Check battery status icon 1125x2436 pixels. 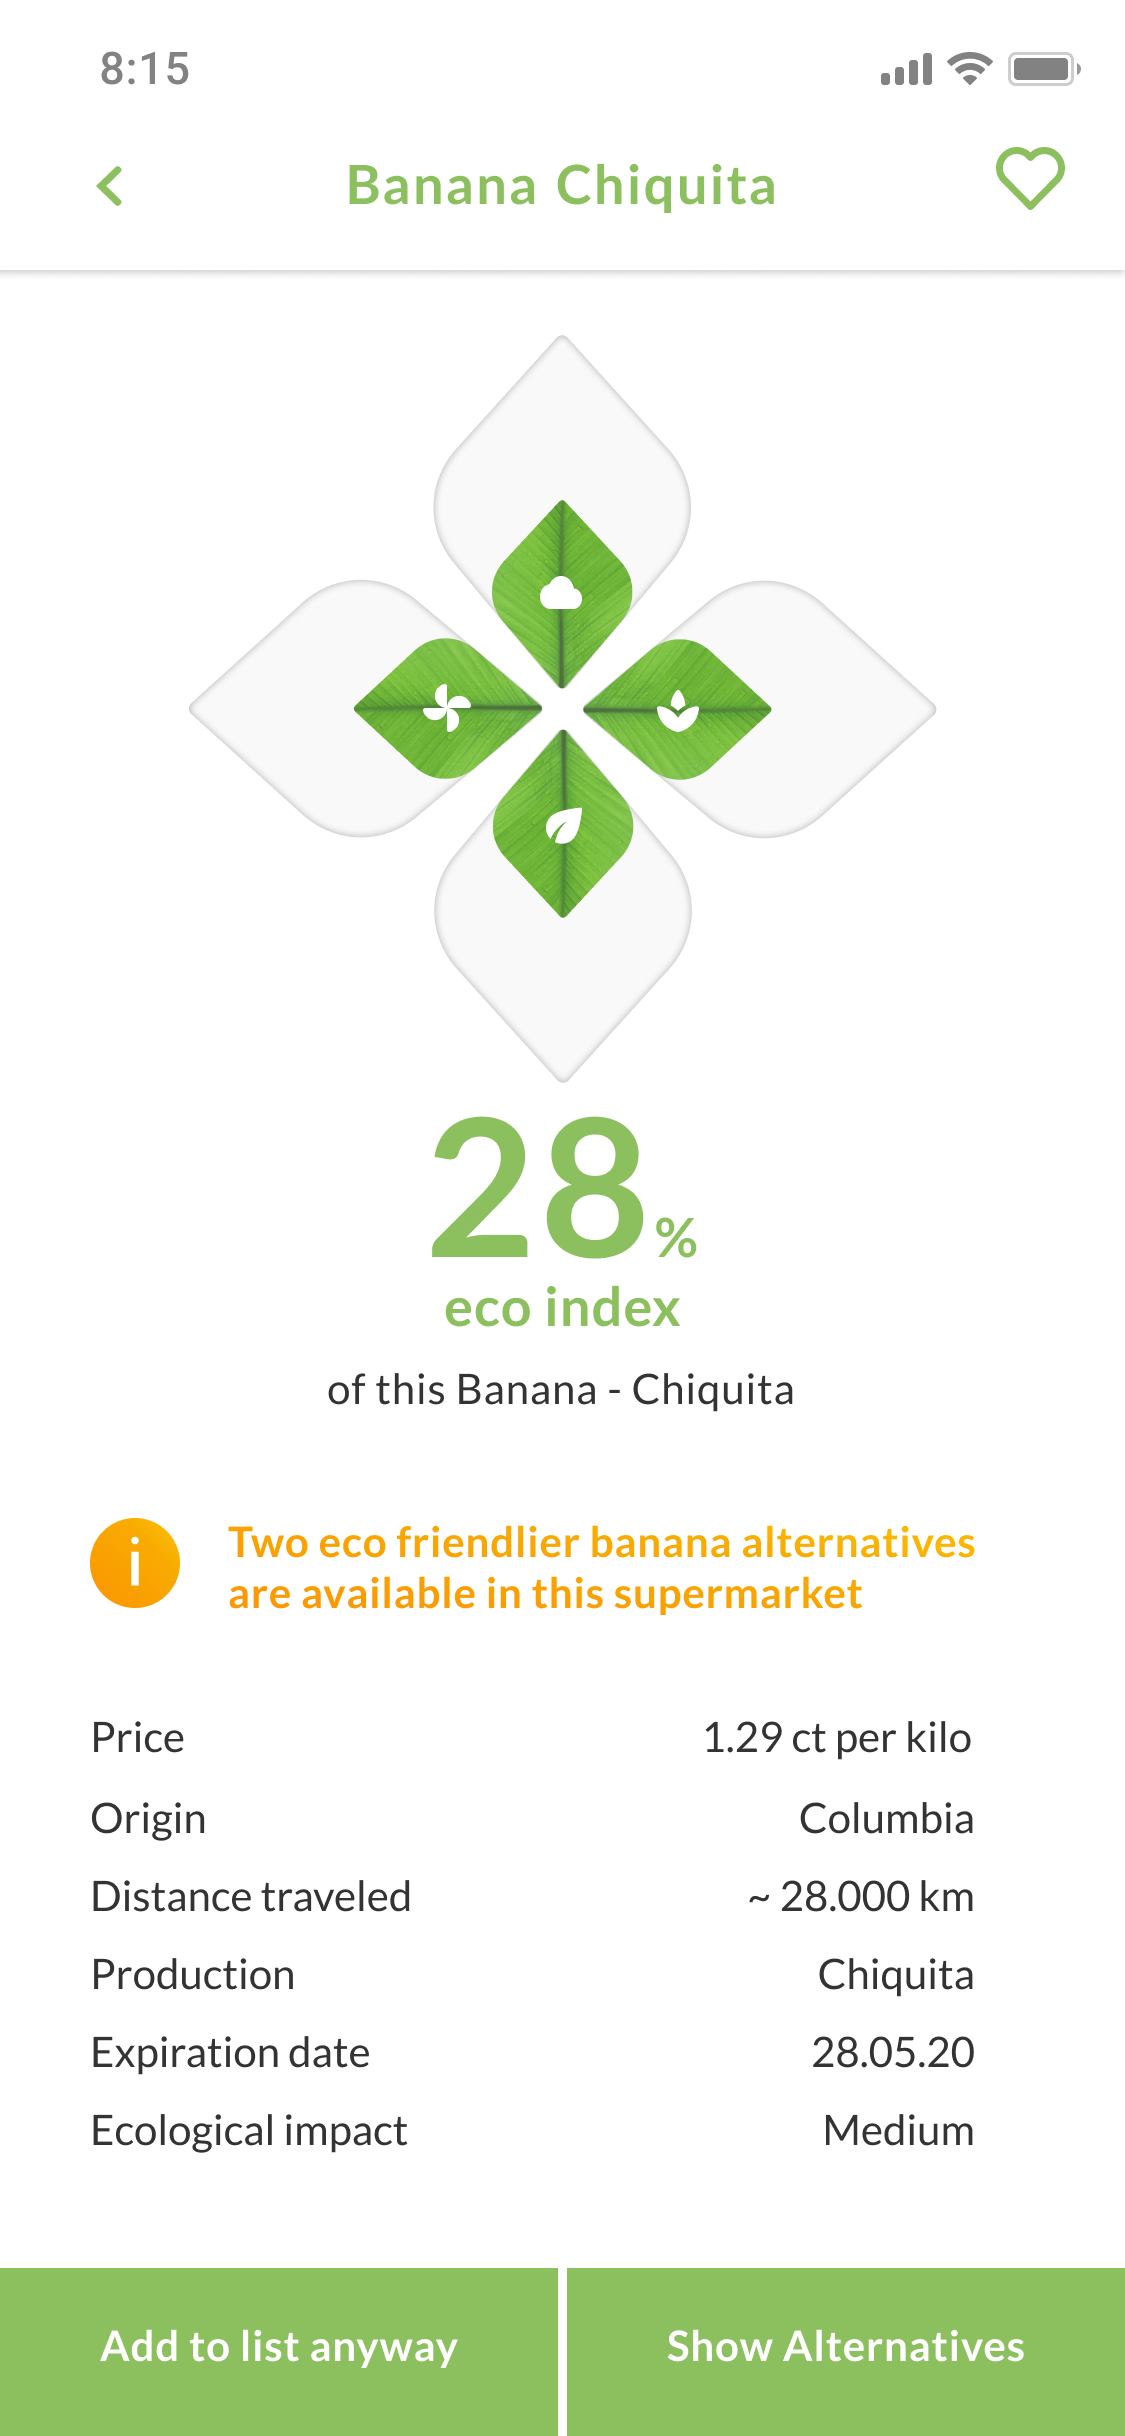[1044, 69]
